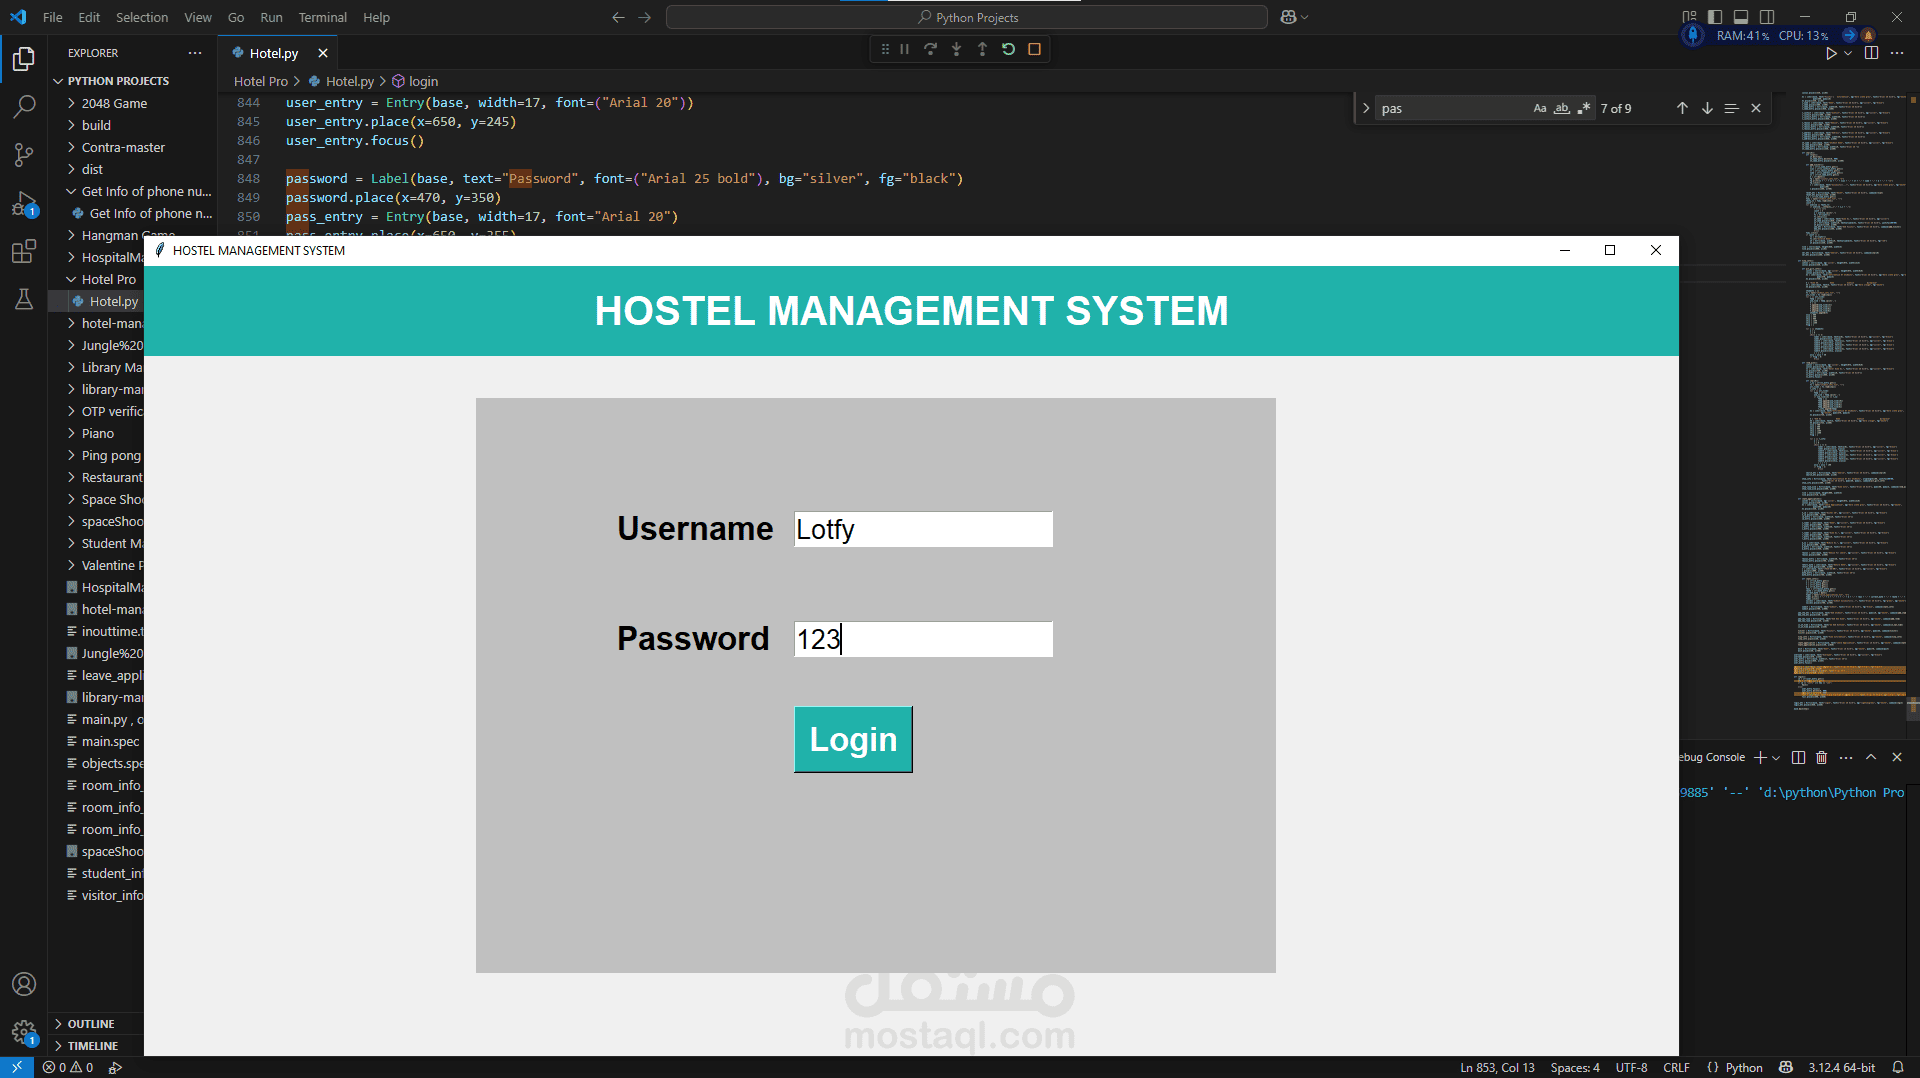This screenshot has width=1920, height=1078.
Task: Open the Testing flask view
Action: pyautogui.click(x=24, y=299)
